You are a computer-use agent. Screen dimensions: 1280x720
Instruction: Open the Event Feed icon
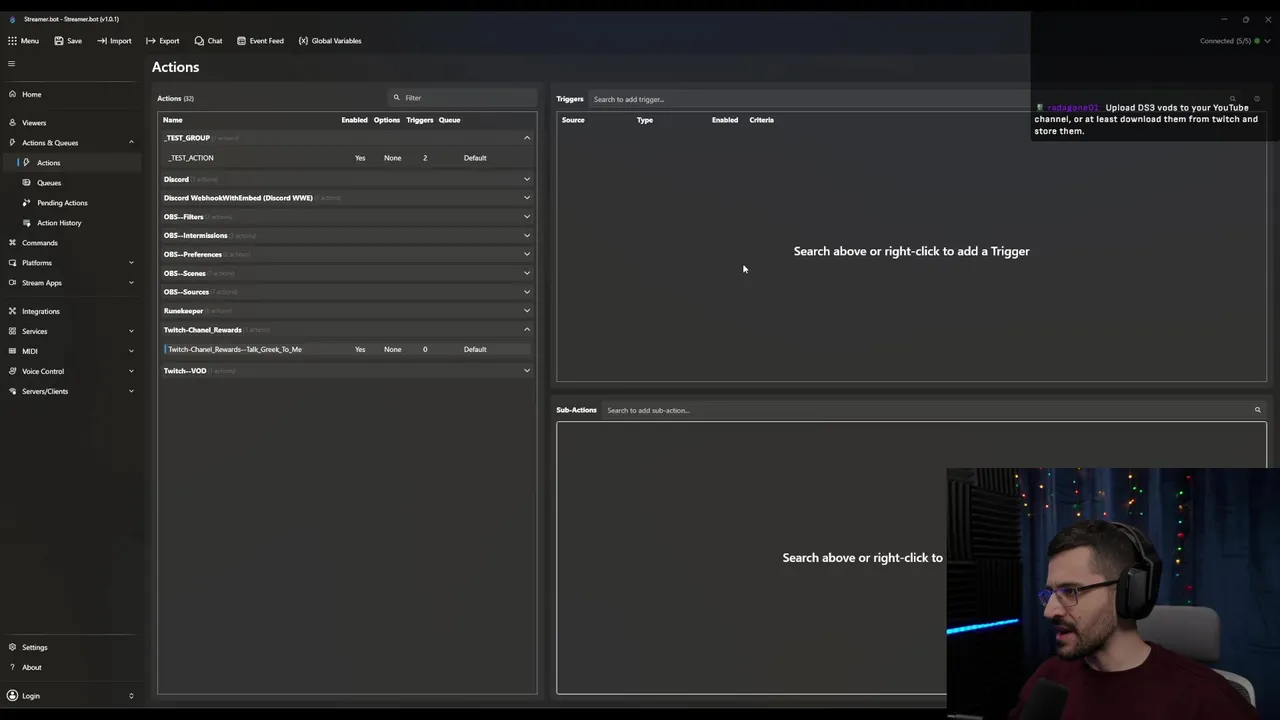(241, 41)
